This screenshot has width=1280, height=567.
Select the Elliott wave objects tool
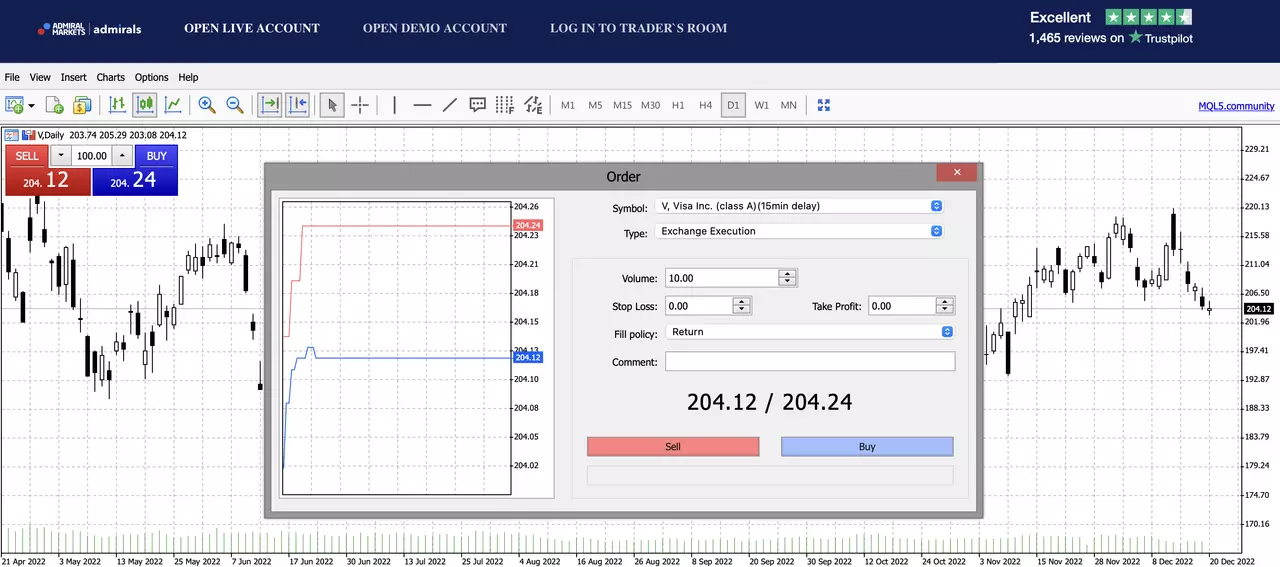click(533, 105)
